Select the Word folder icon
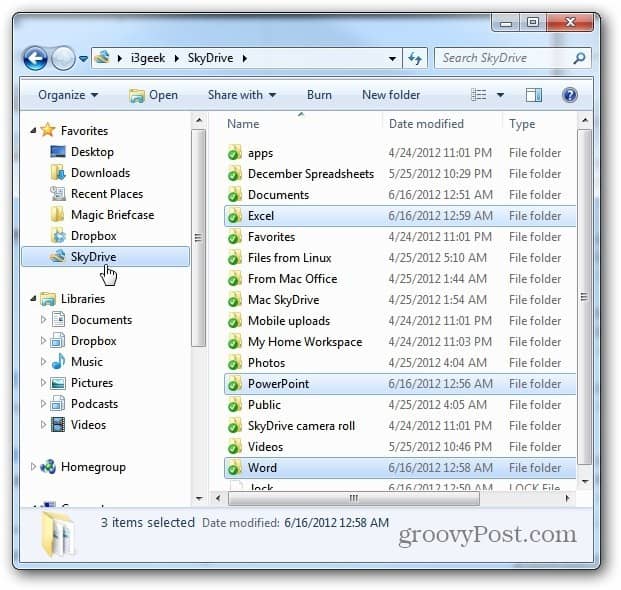Viewport: 621px width, 590px height. [x=234, y=468]
